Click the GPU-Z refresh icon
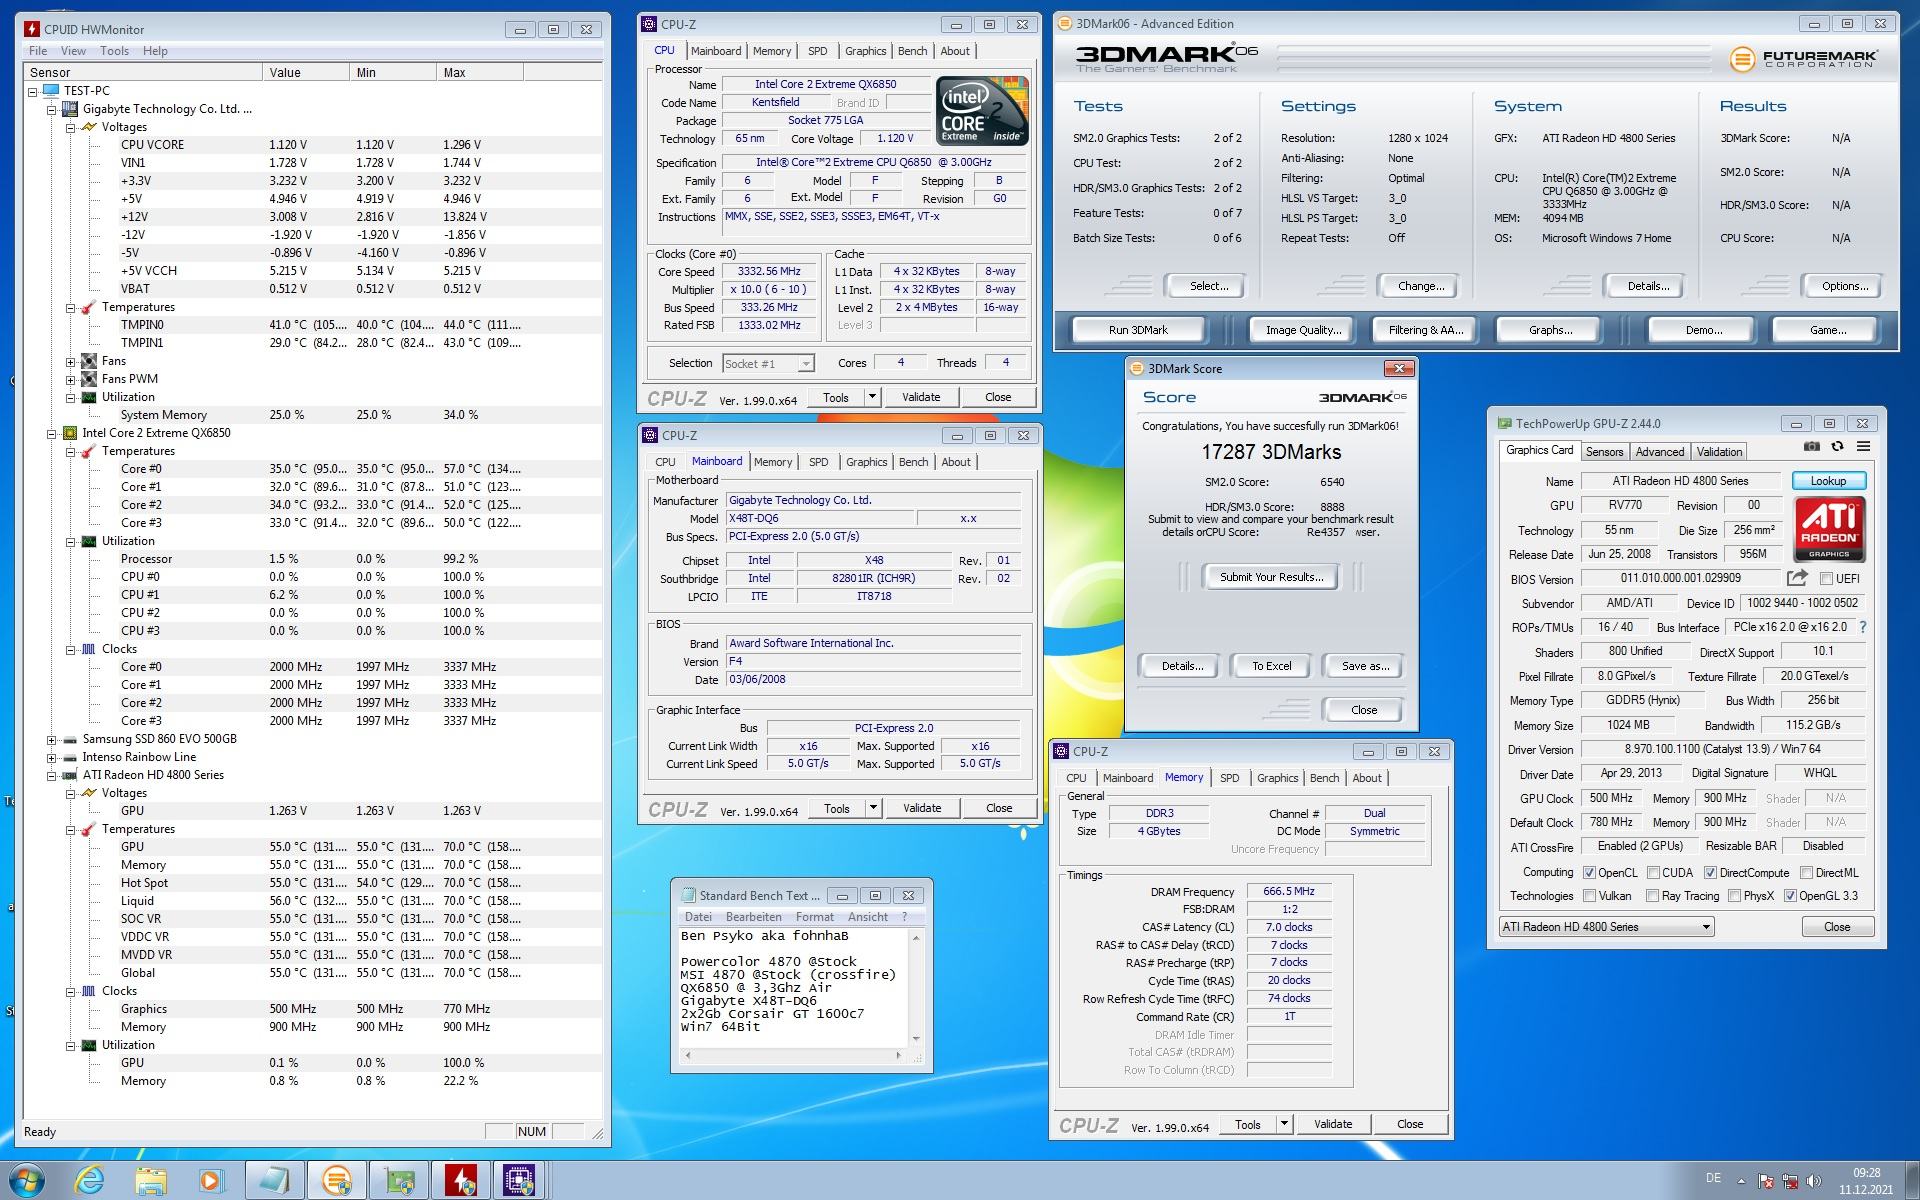The image size is (1920, 1200). (1837, 447)
